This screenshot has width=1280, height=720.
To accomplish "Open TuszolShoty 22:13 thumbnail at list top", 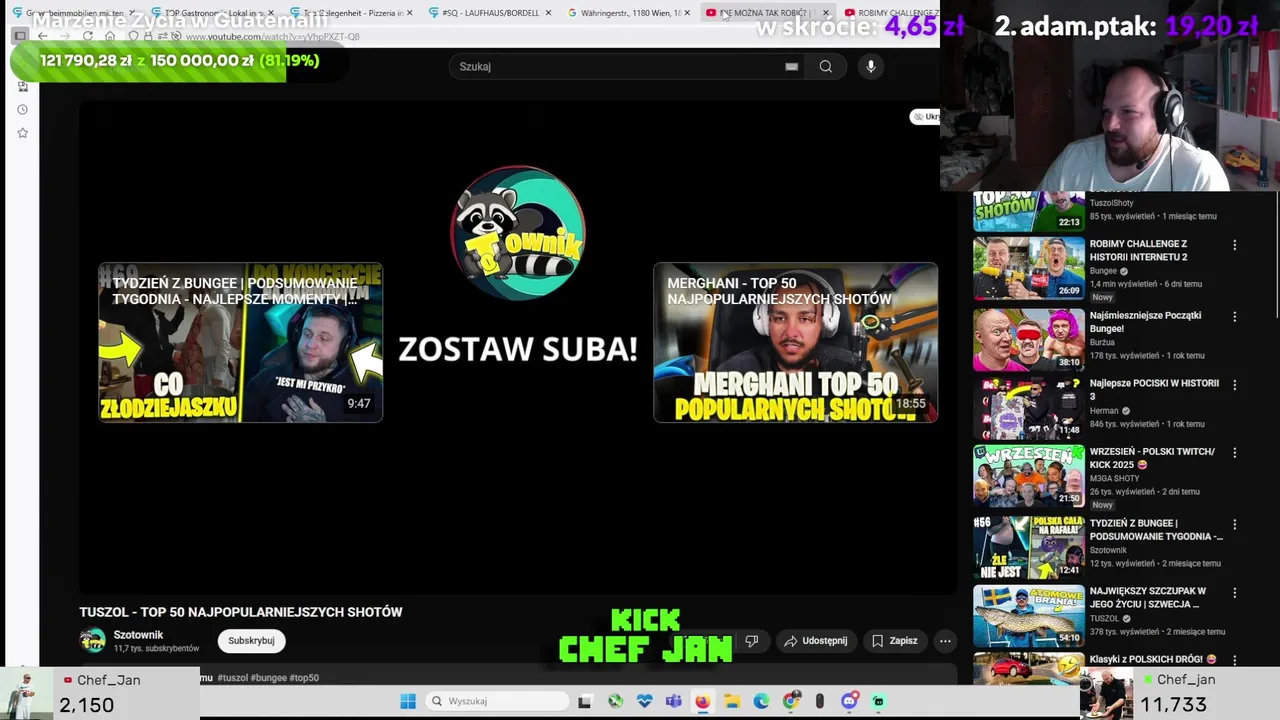I will 1028,211.
